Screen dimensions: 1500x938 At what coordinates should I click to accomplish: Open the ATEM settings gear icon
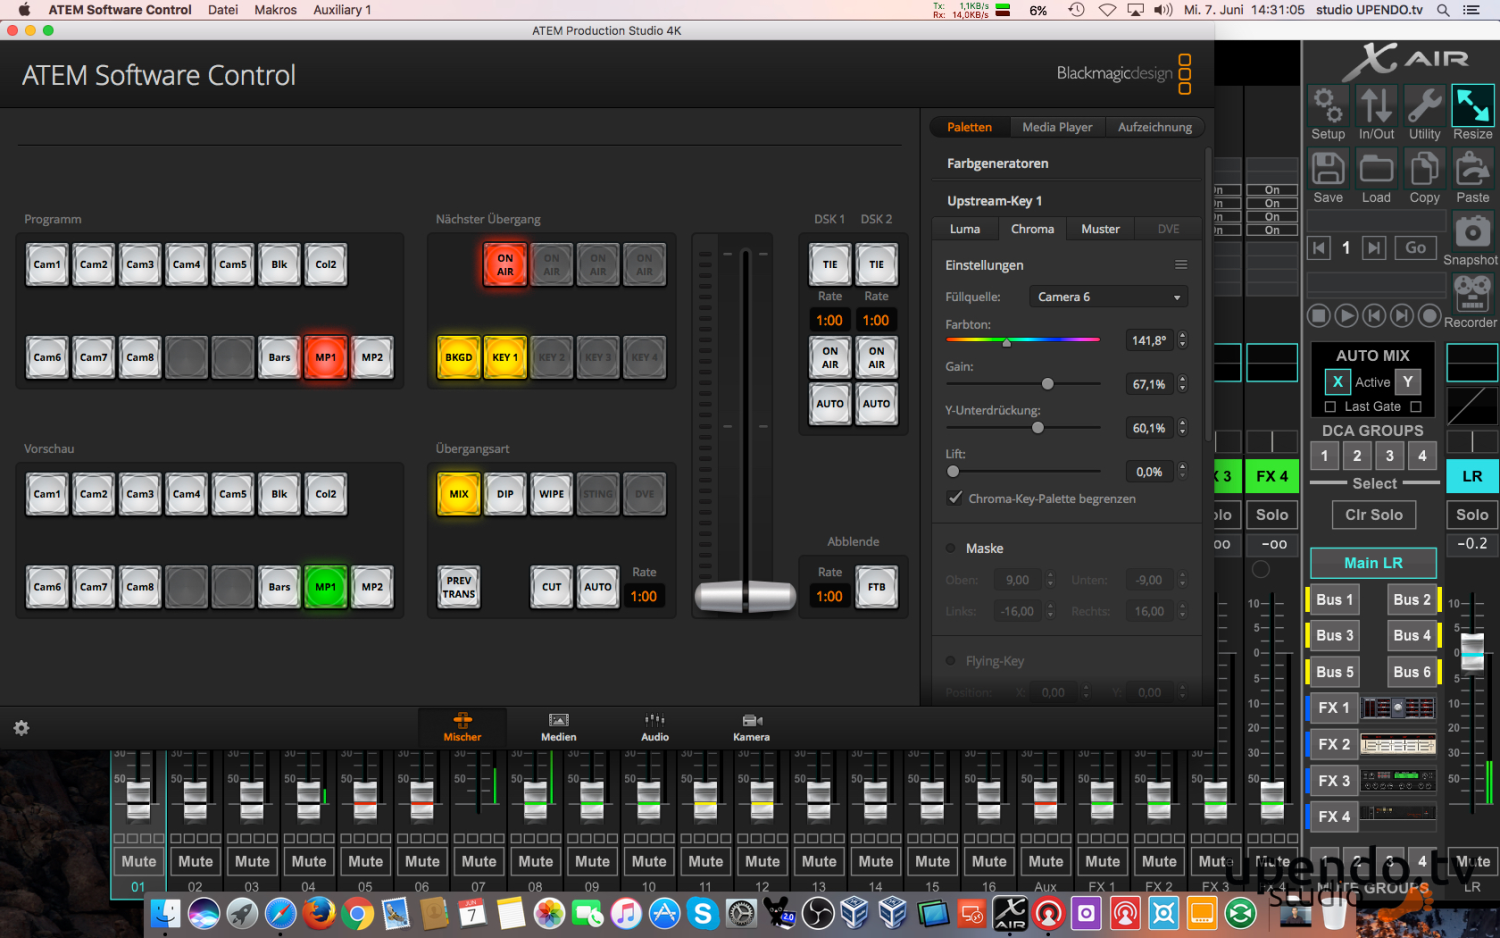(21, 728)
